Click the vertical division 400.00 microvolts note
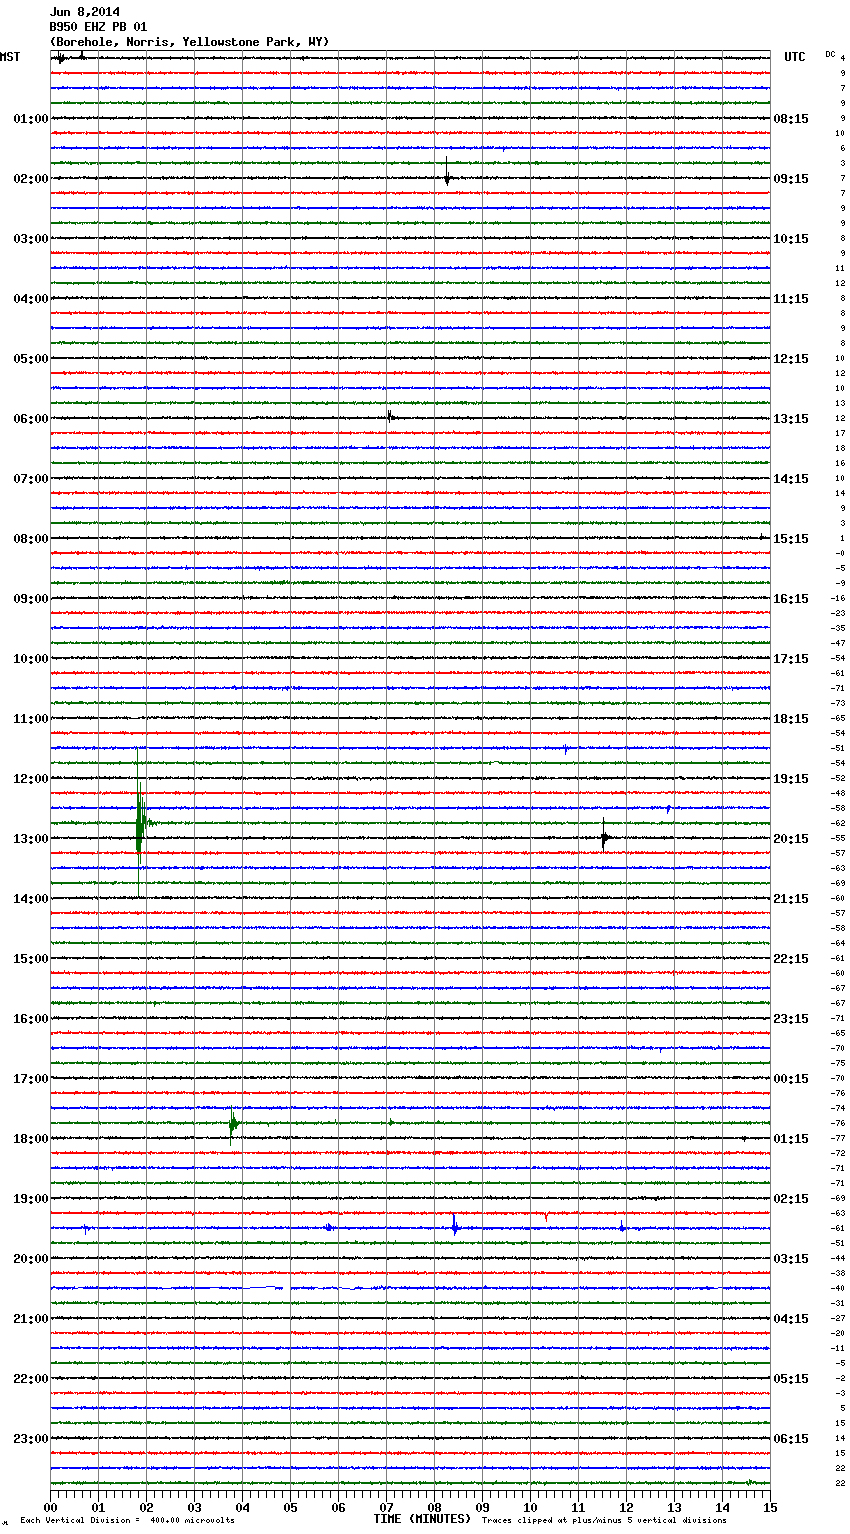This screenshot has width=850, height=1534. [127, 1521]
